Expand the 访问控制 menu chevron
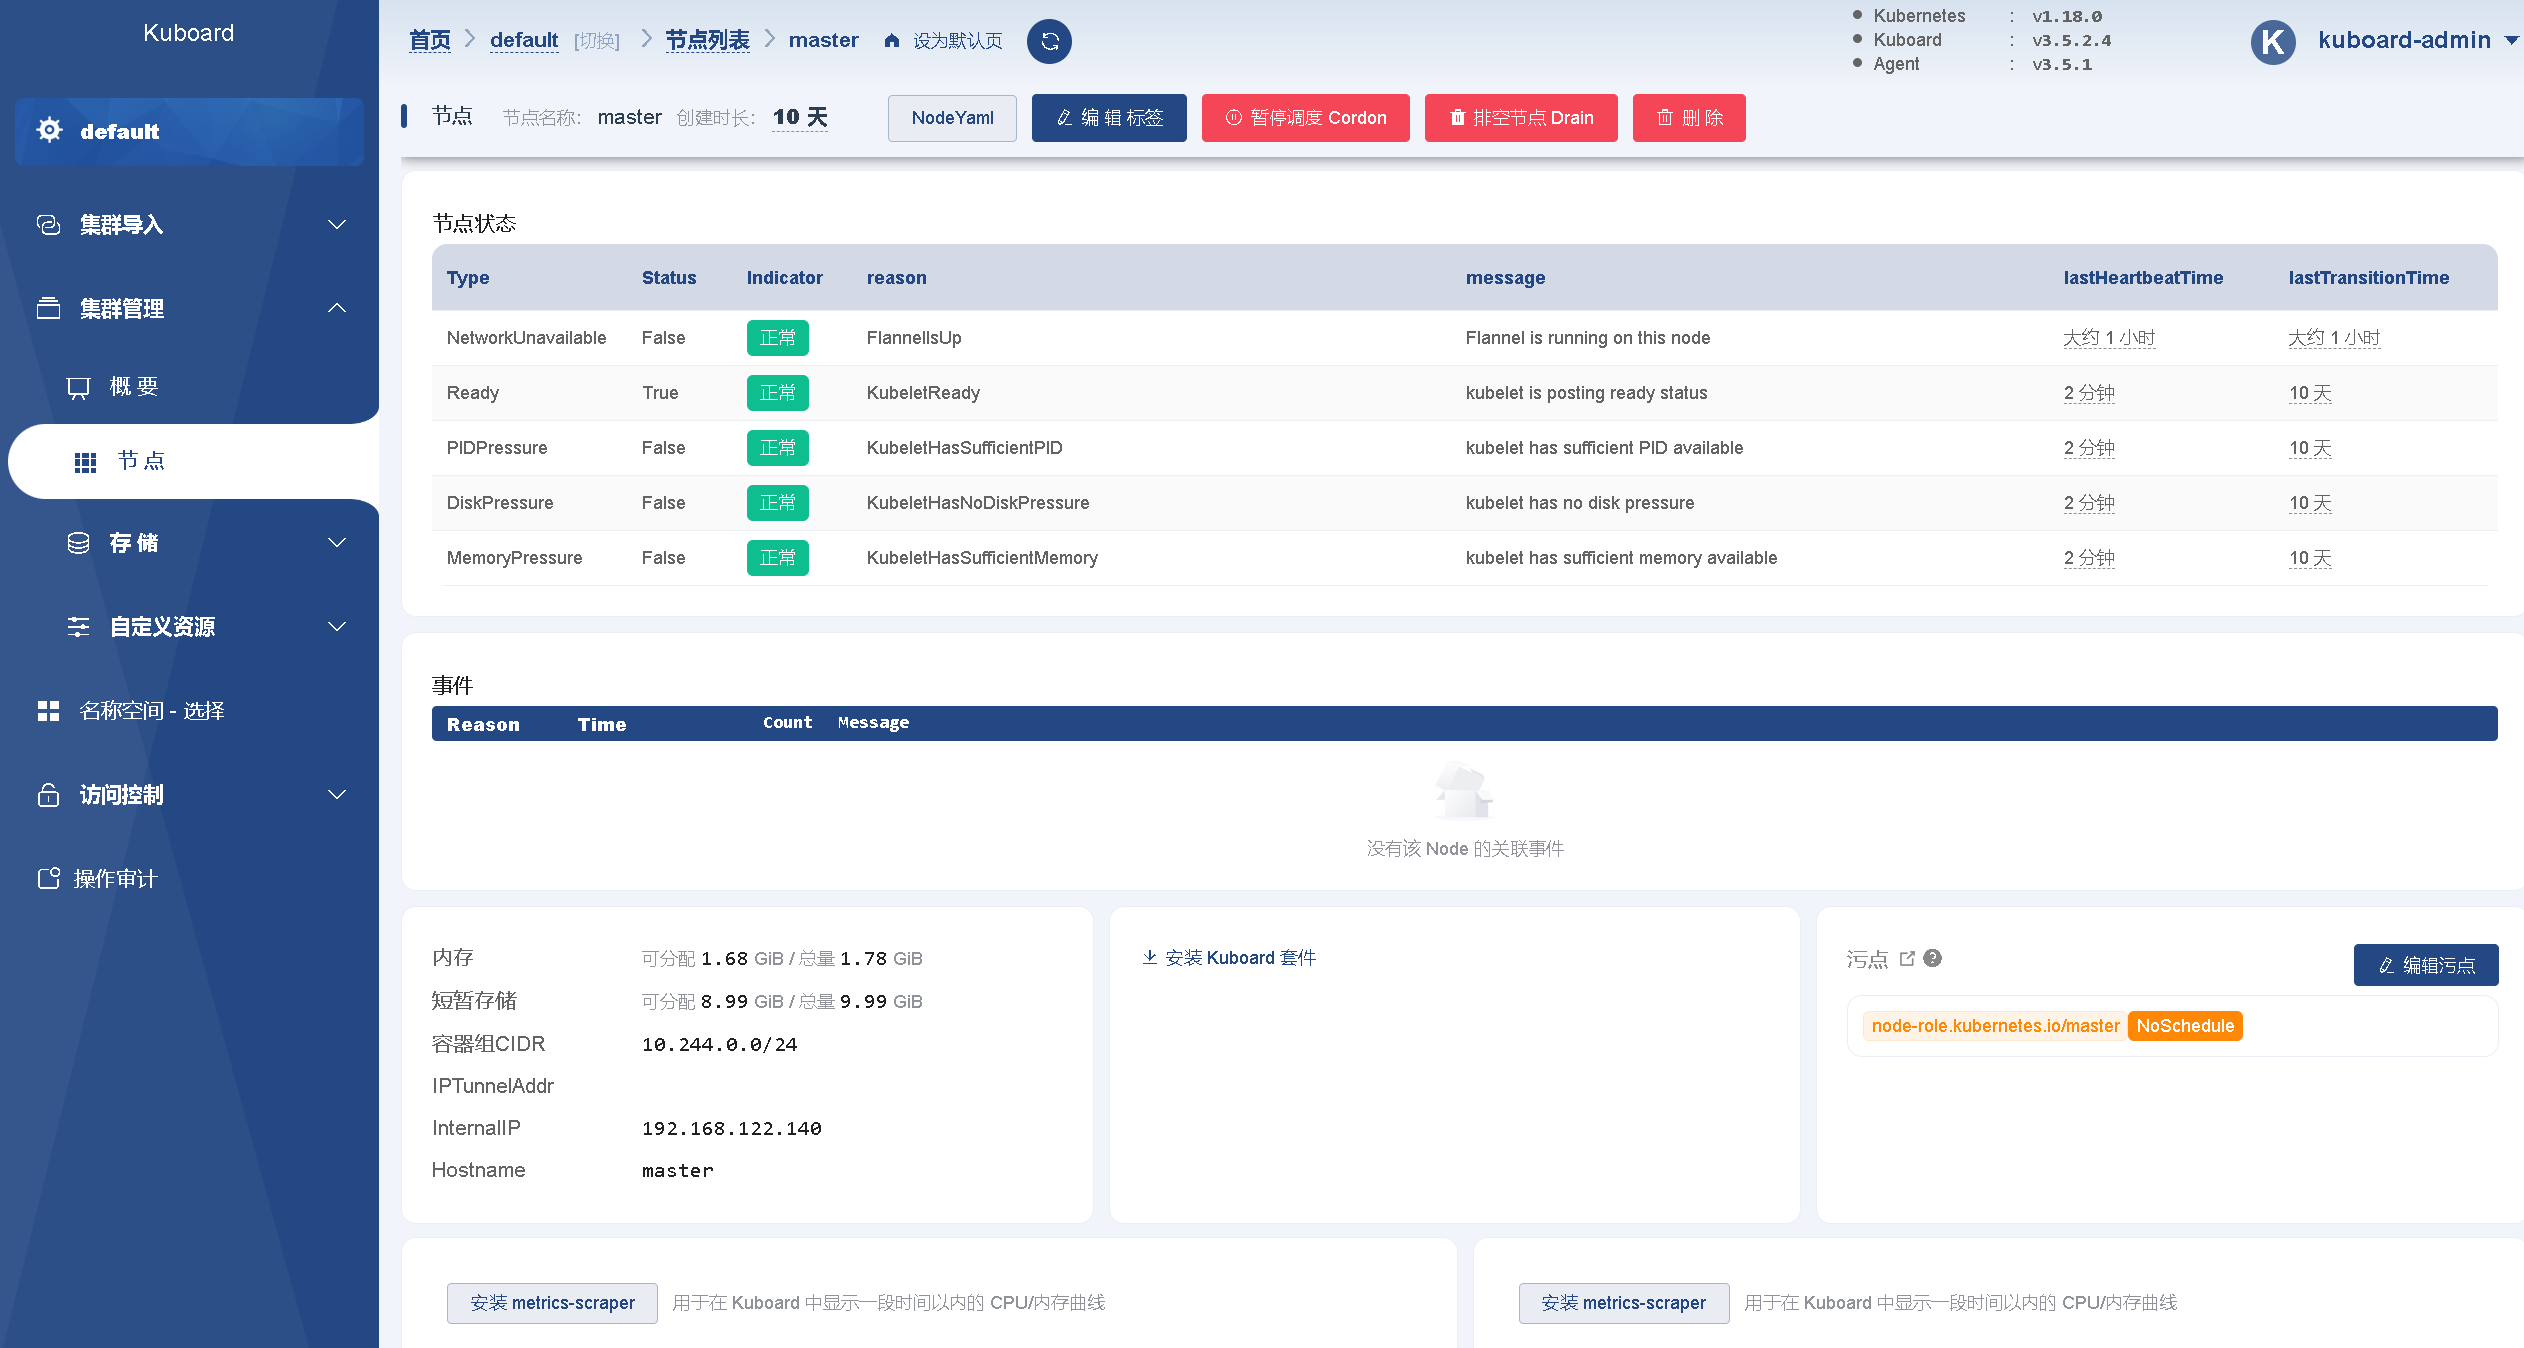 [x=337, y=795]
